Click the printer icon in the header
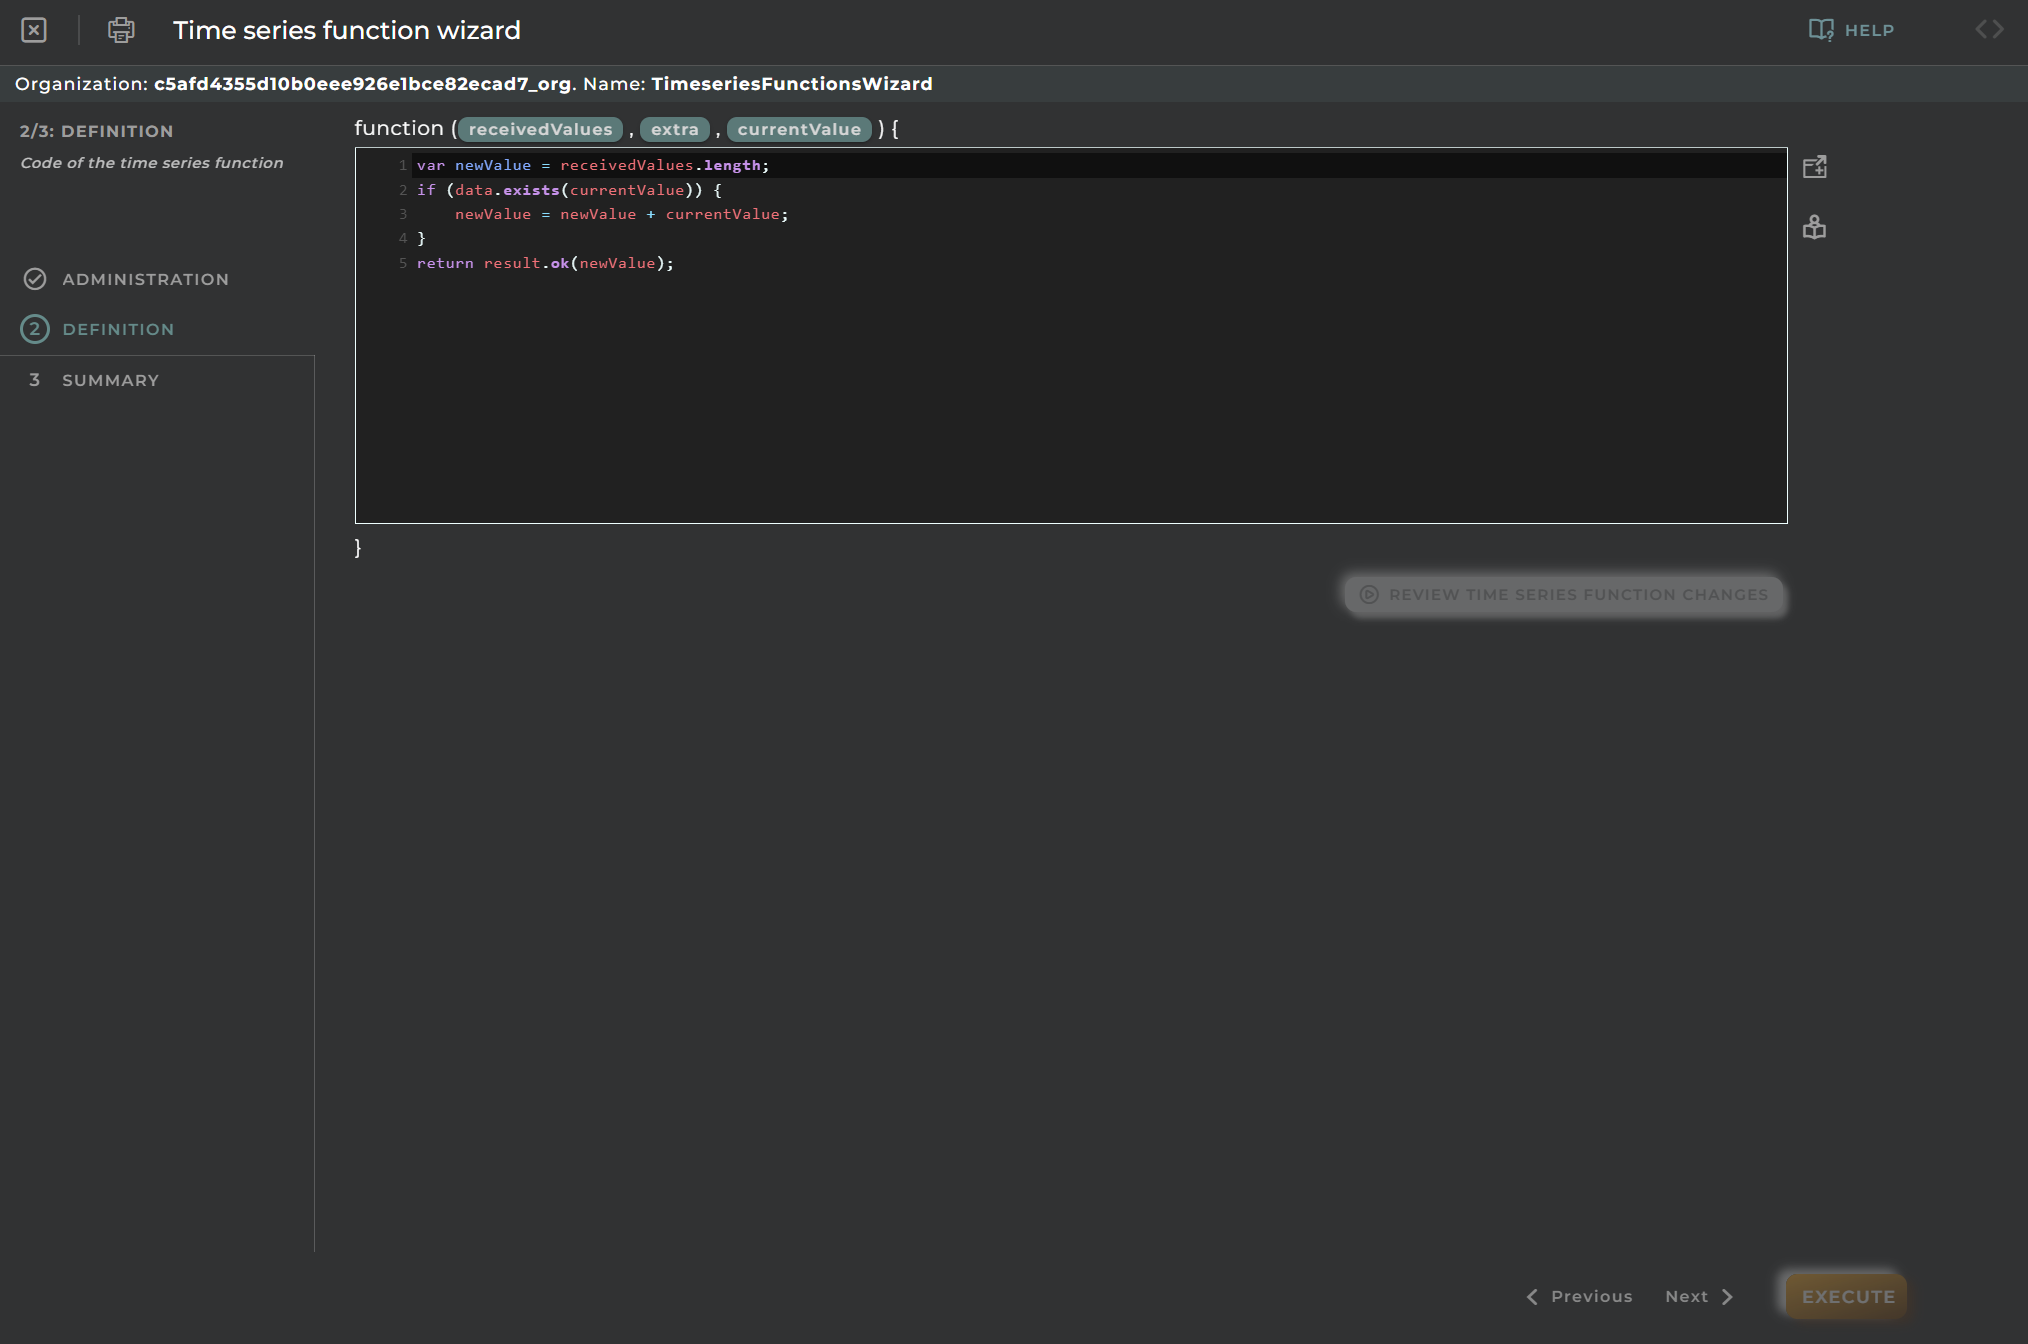 (x=121, y=30)
